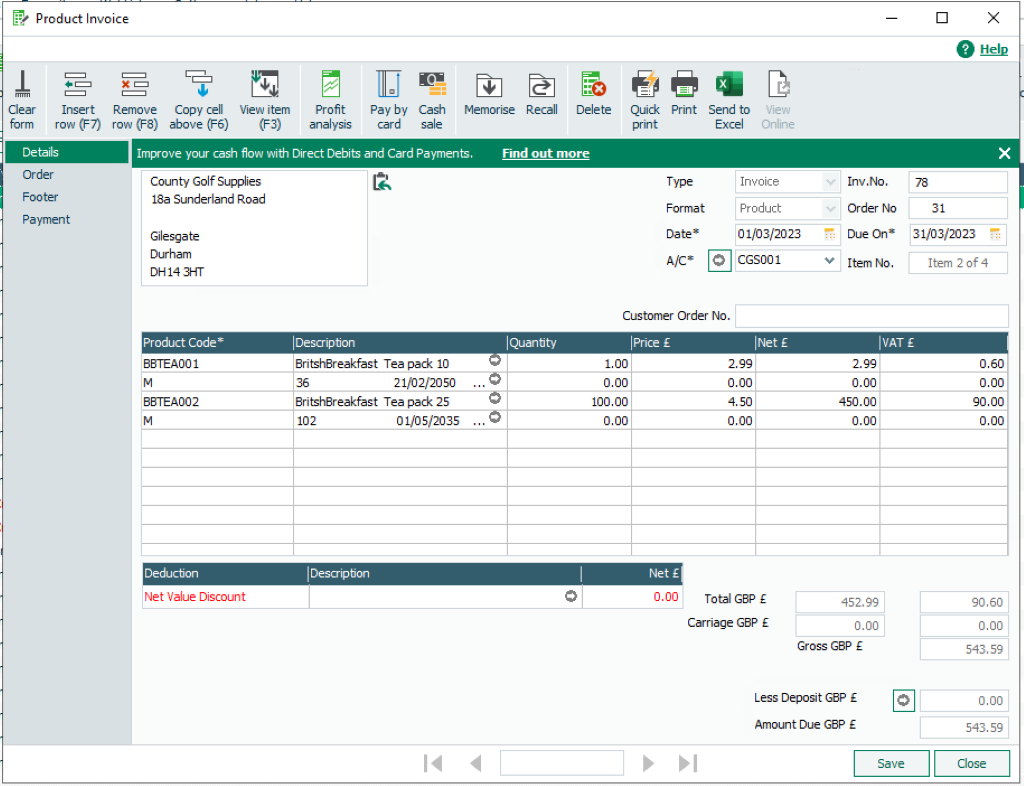
Task: Open the Help icon
Action: [x=965, y=49]
